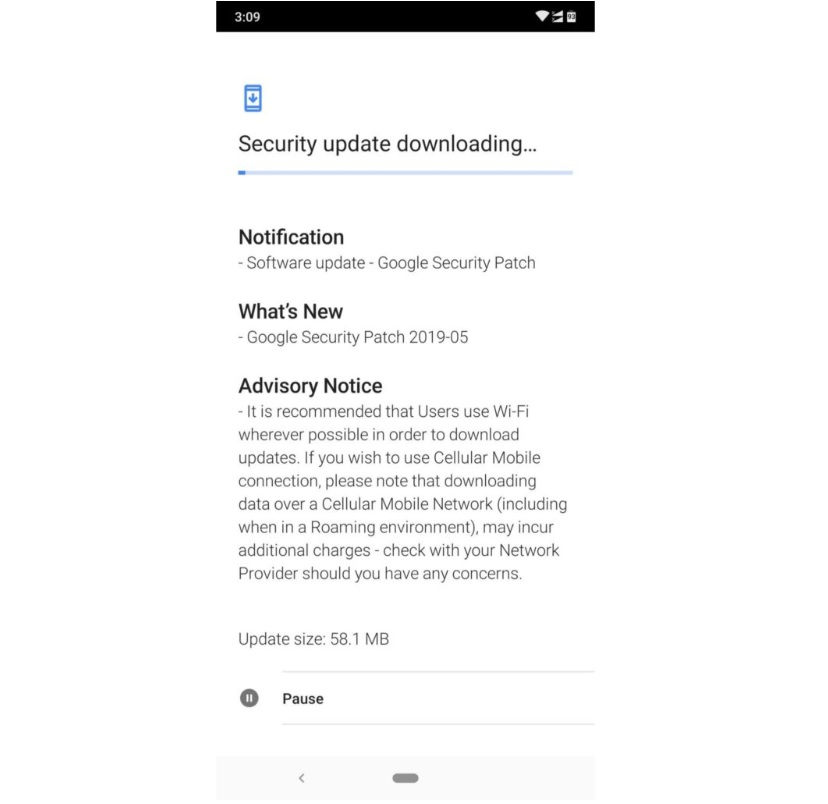Tap the Advisory Notice heading
Image resolution: width=828 pixels, height=804 pixels.
pos(310,386)
